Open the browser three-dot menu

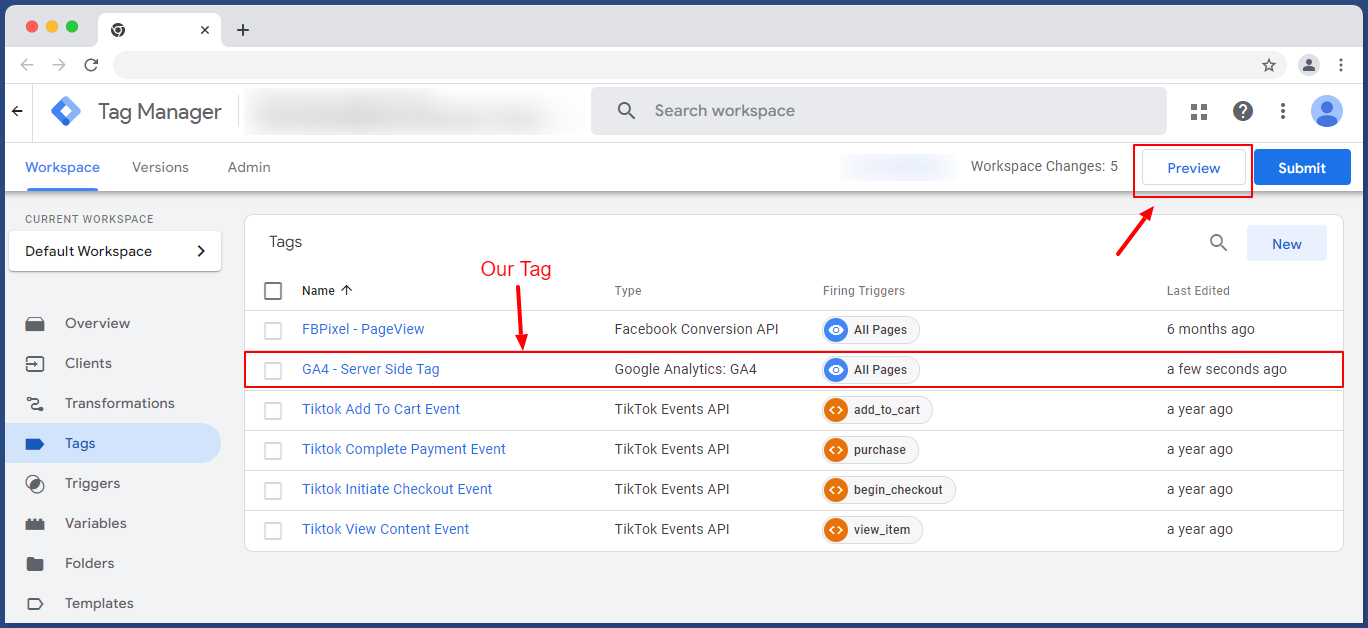click(x=1341, y=65)
